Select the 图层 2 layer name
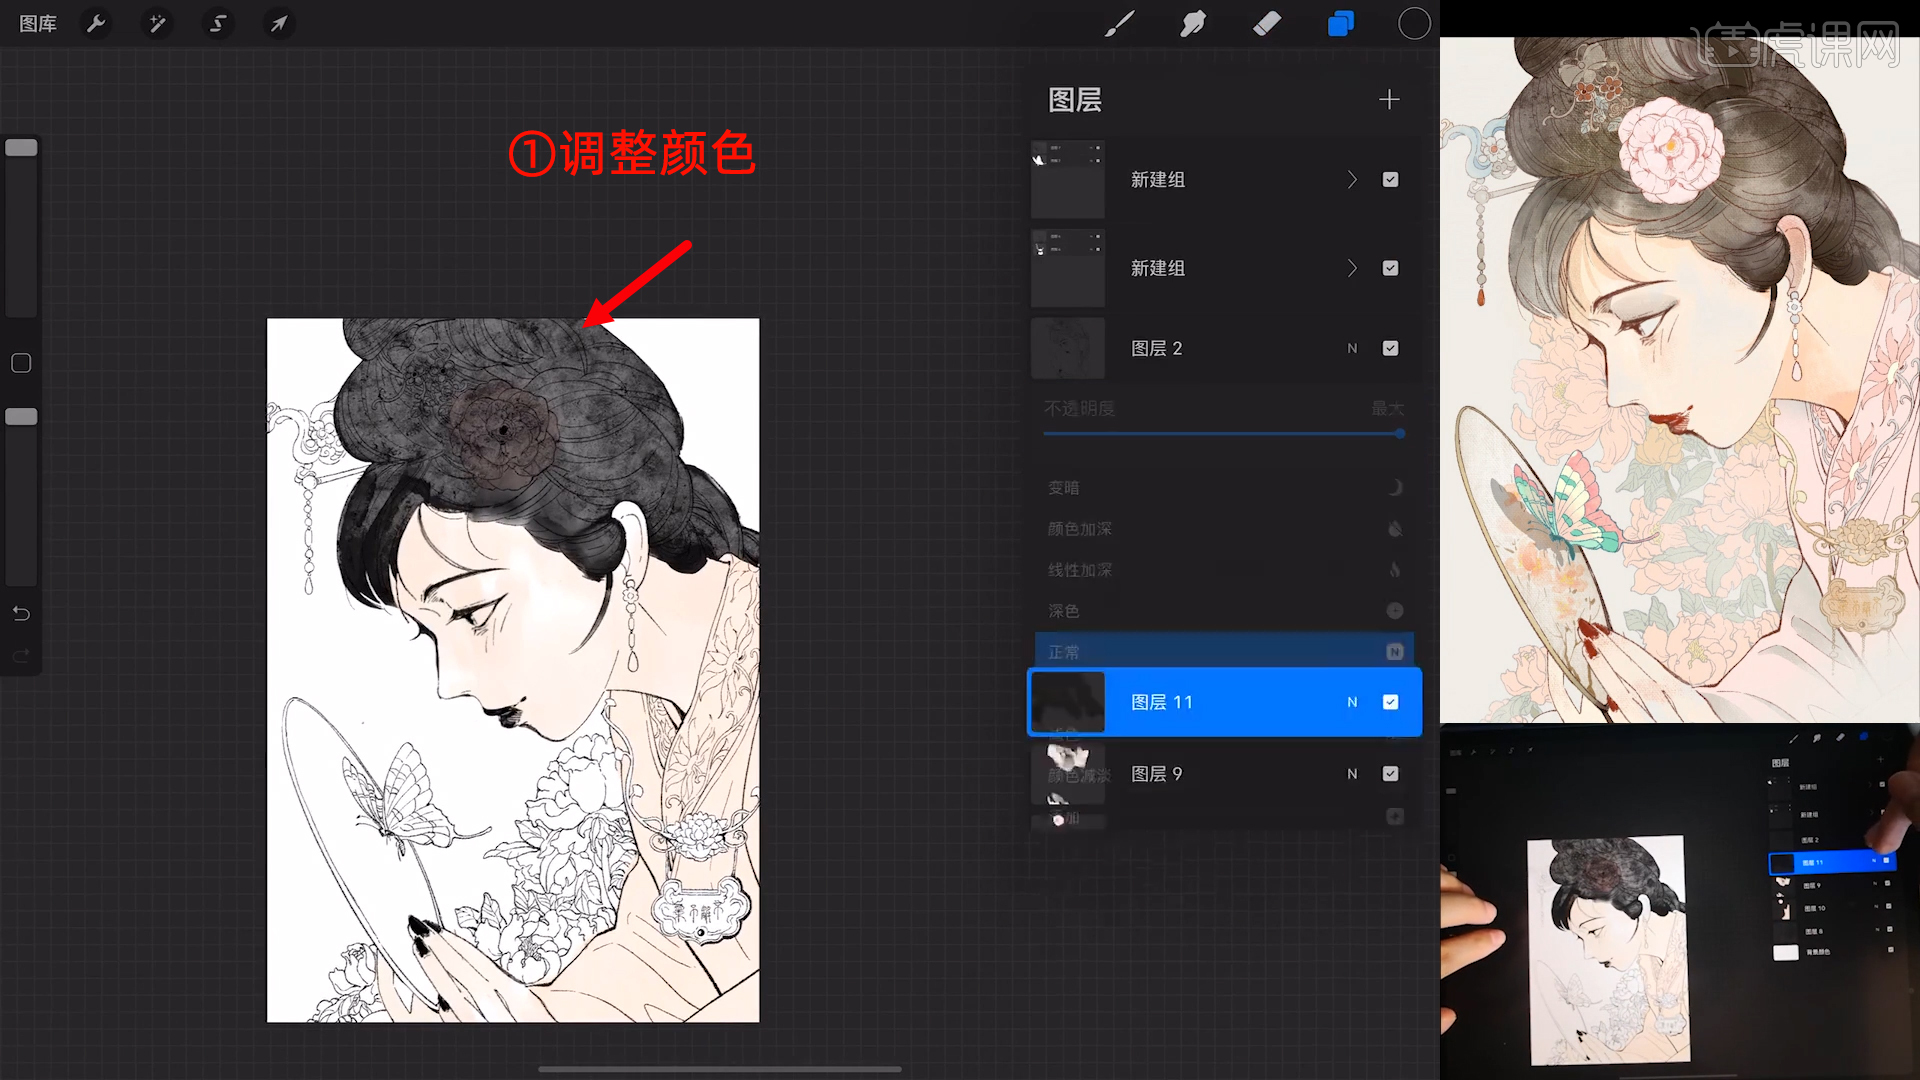This screenshot has width=1920, height=1080. click(1156, 348)
